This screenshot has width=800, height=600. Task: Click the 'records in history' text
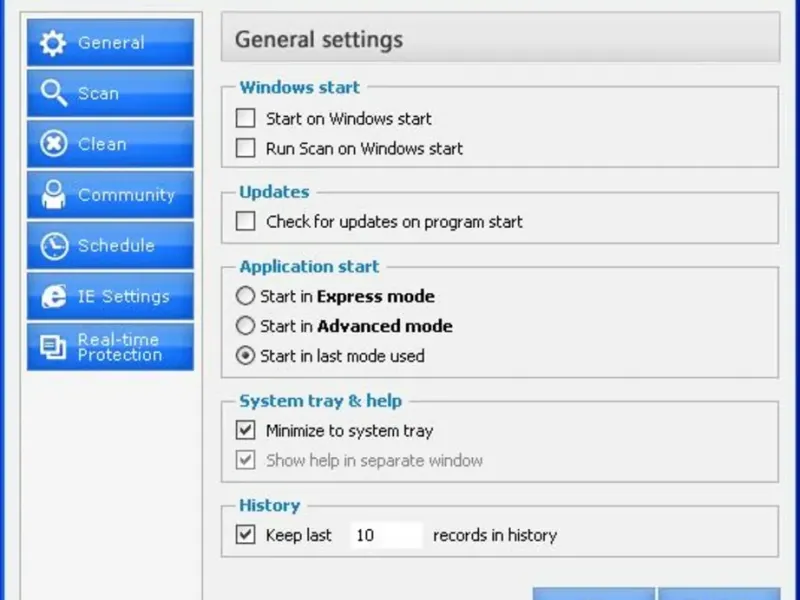click(495, 535)
